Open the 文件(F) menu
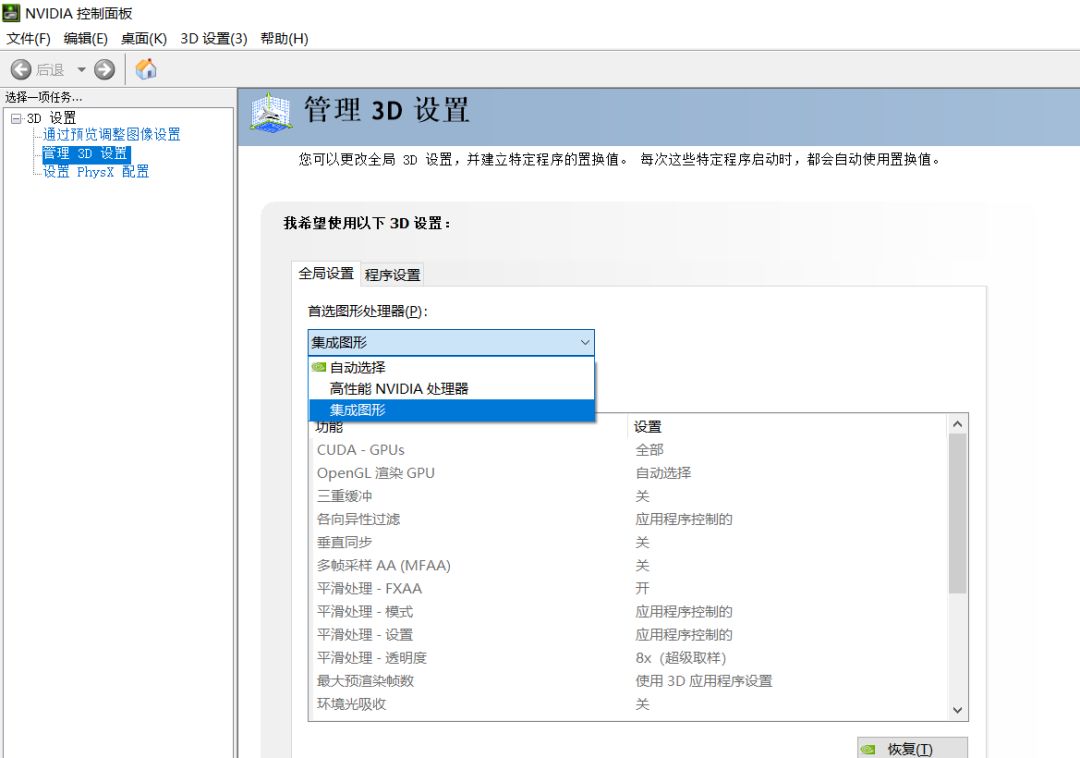This screenshot has width=1080, height=758. click(28, 39)
